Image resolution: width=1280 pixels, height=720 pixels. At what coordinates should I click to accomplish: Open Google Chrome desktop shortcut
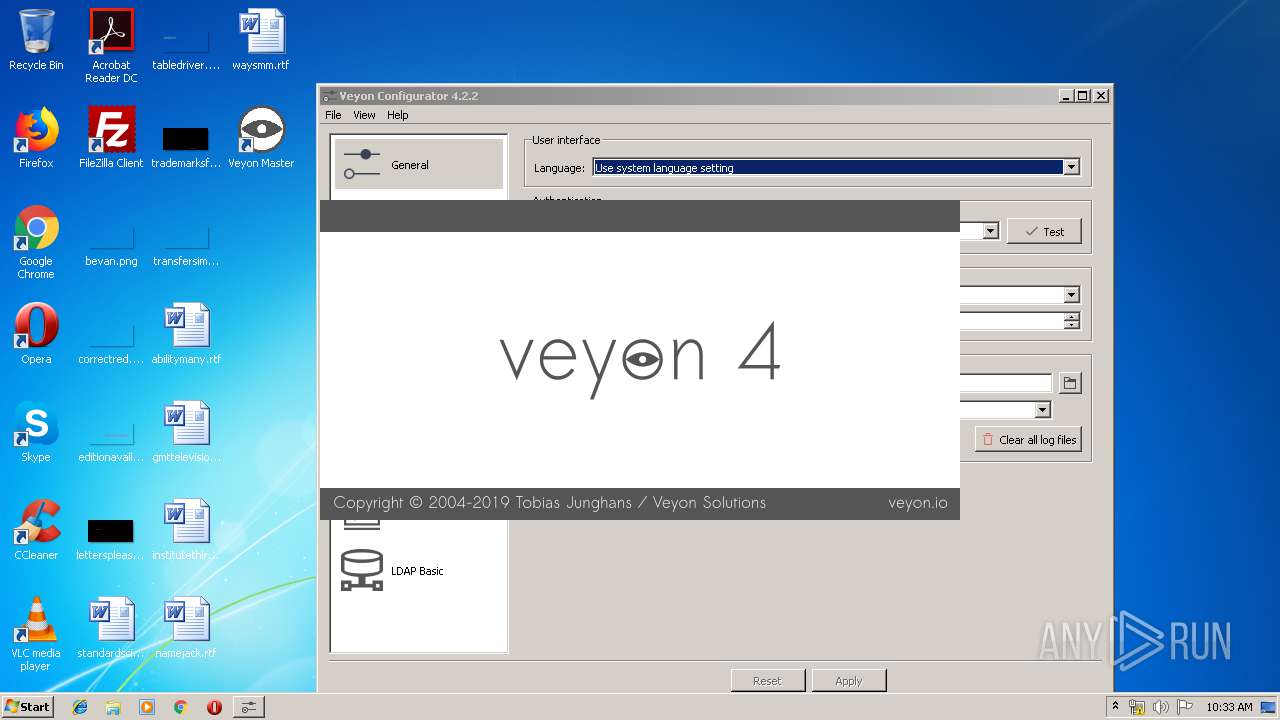coord(36,242)
